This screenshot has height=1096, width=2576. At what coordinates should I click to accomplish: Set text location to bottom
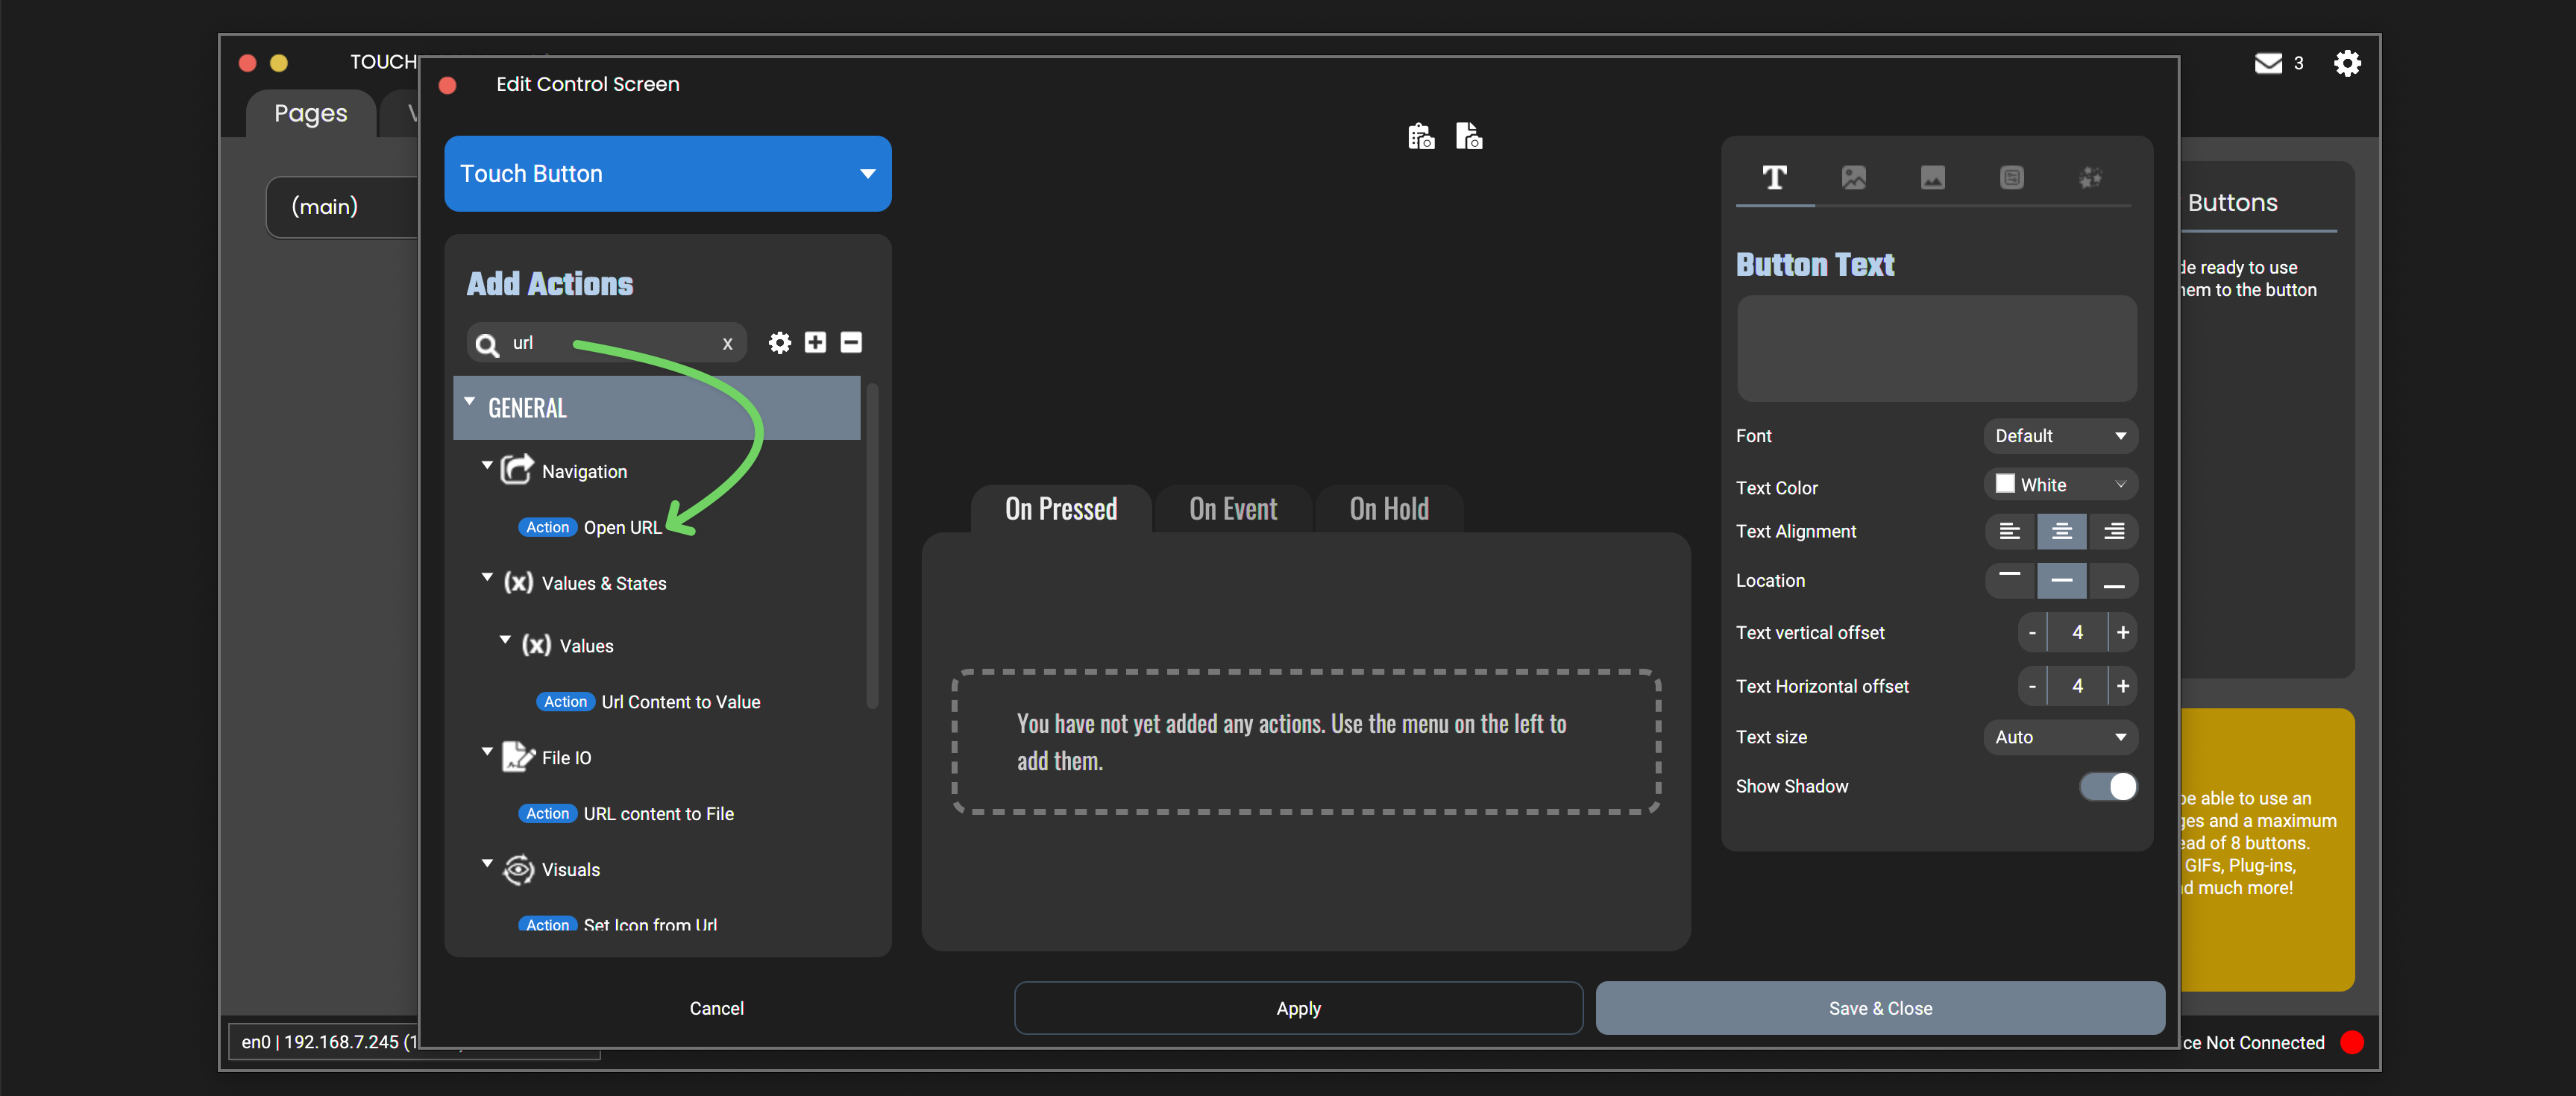(2113, 581)
